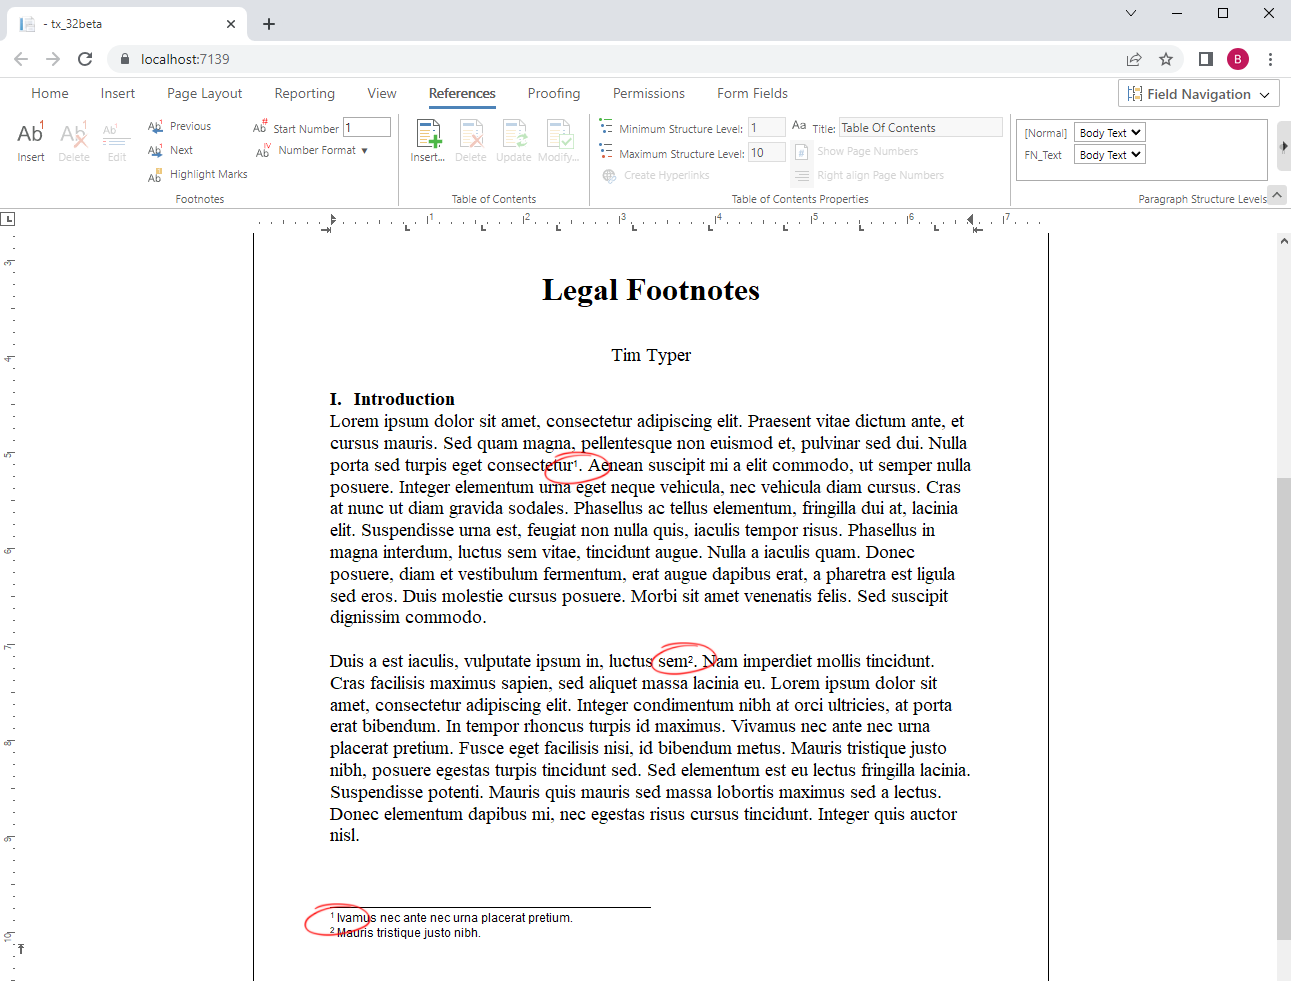Click the Title field 'Table Of Contents'
The image size is (1291, 981).
[920, 127]
